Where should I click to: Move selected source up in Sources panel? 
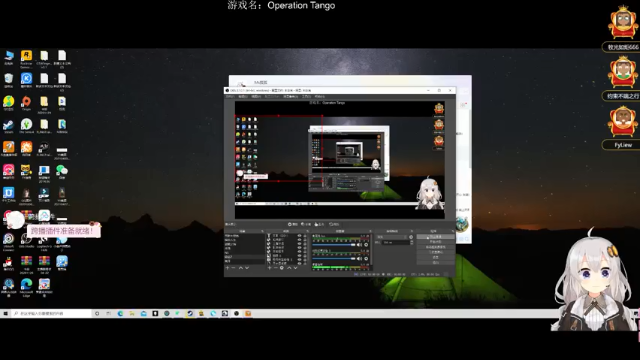click(289, 268)
